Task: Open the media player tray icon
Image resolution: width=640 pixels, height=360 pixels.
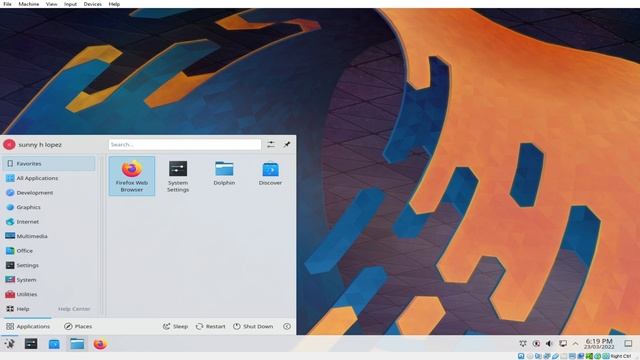Action: tap(536, 344)
